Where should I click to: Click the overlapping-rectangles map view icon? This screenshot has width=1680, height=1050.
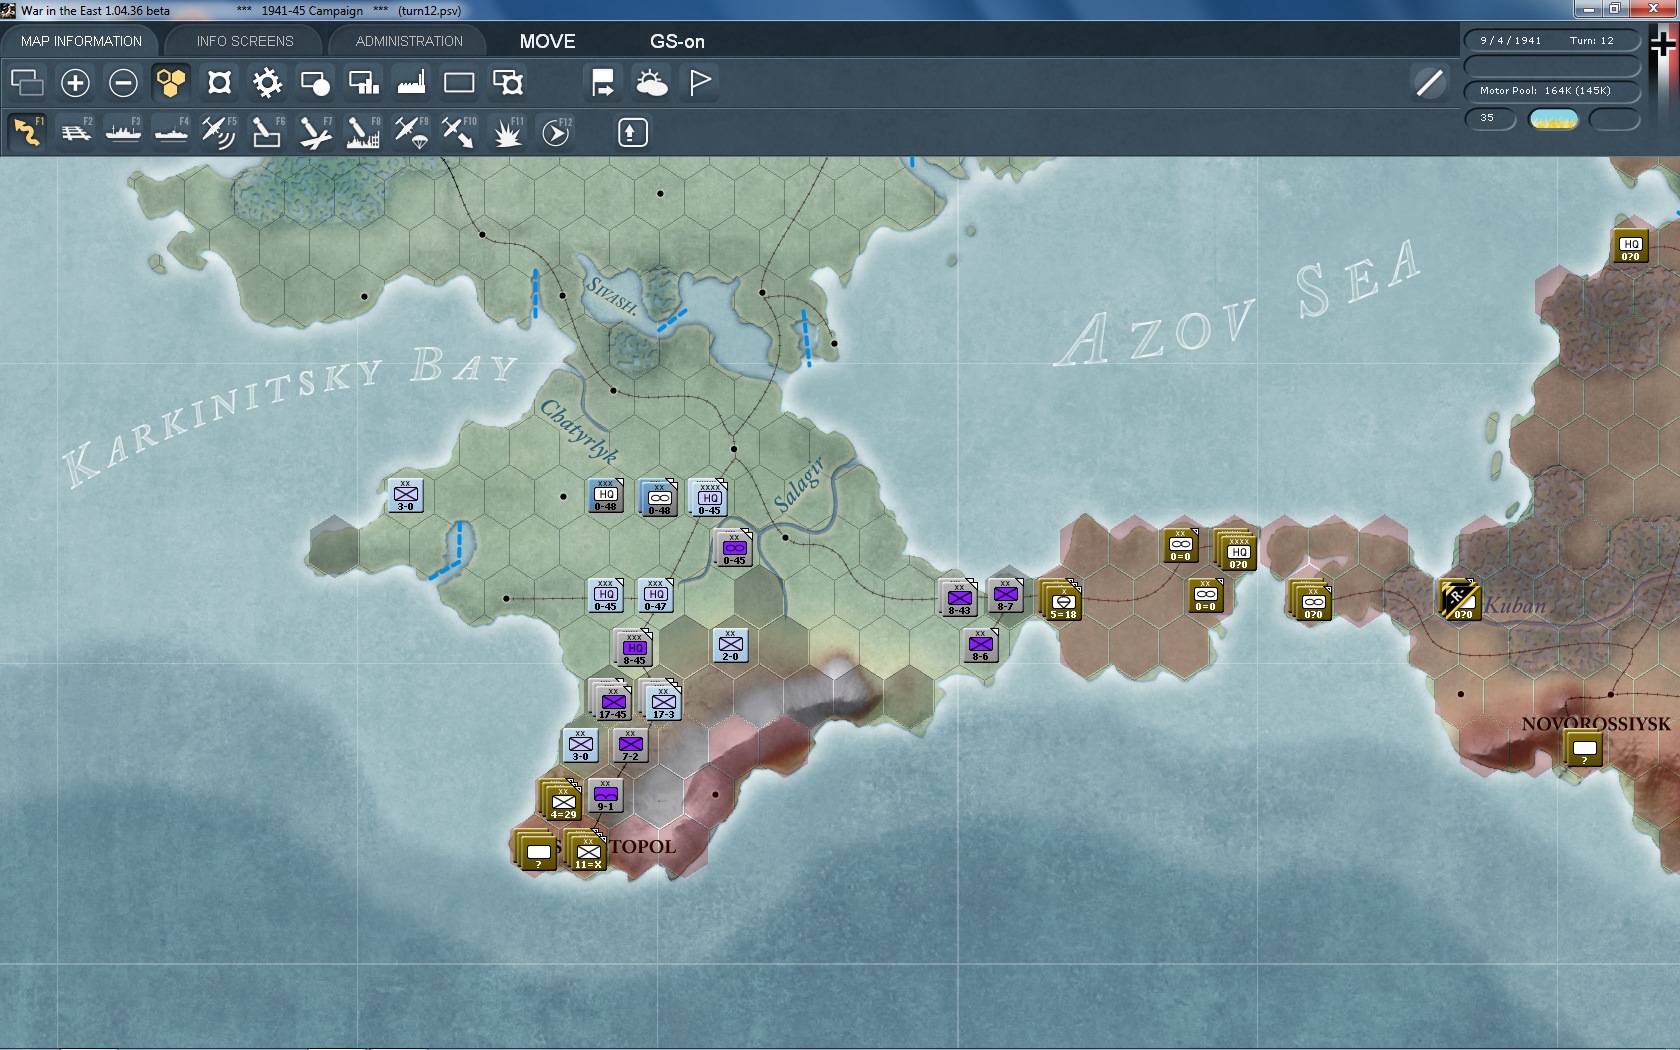27,82
